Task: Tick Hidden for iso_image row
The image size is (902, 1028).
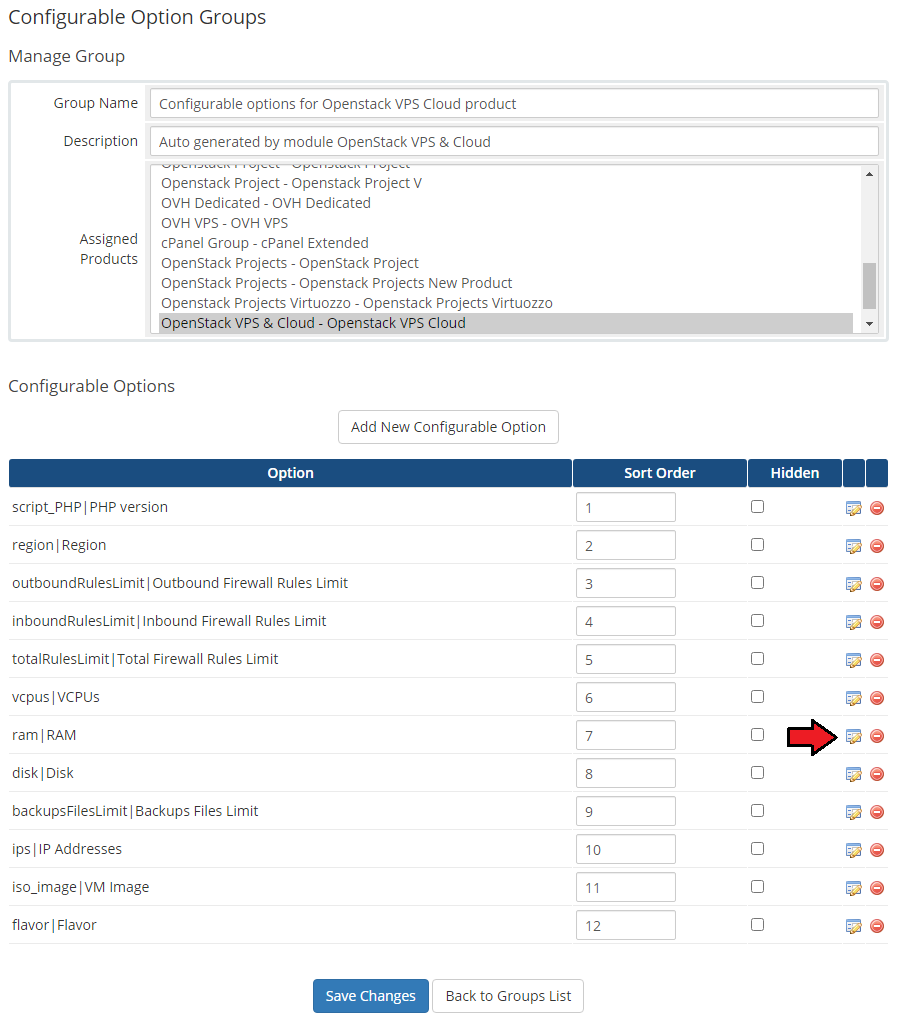Action: (757, 887)
